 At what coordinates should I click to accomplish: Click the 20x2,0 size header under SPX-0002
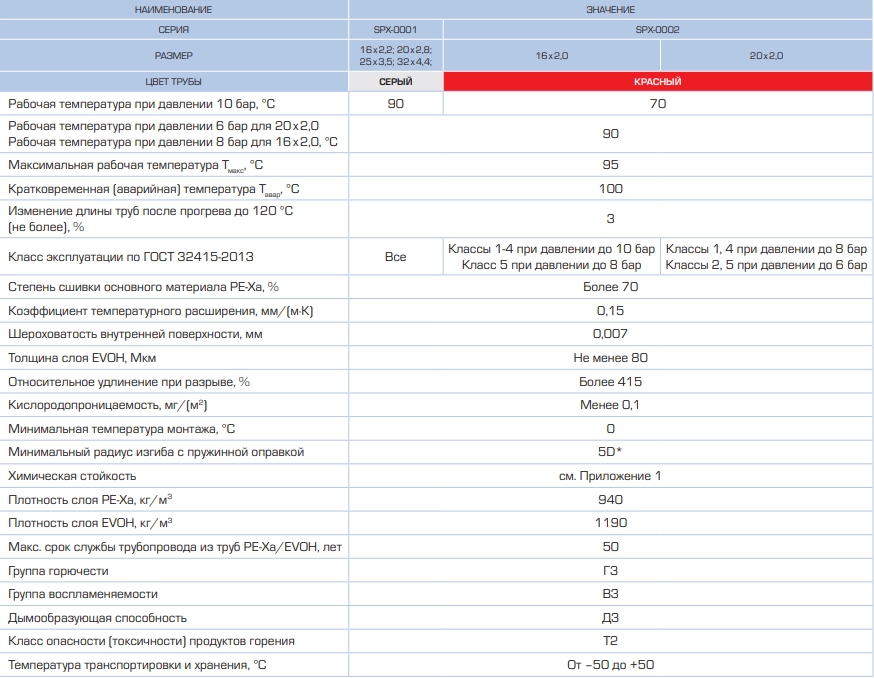[766, 56]
